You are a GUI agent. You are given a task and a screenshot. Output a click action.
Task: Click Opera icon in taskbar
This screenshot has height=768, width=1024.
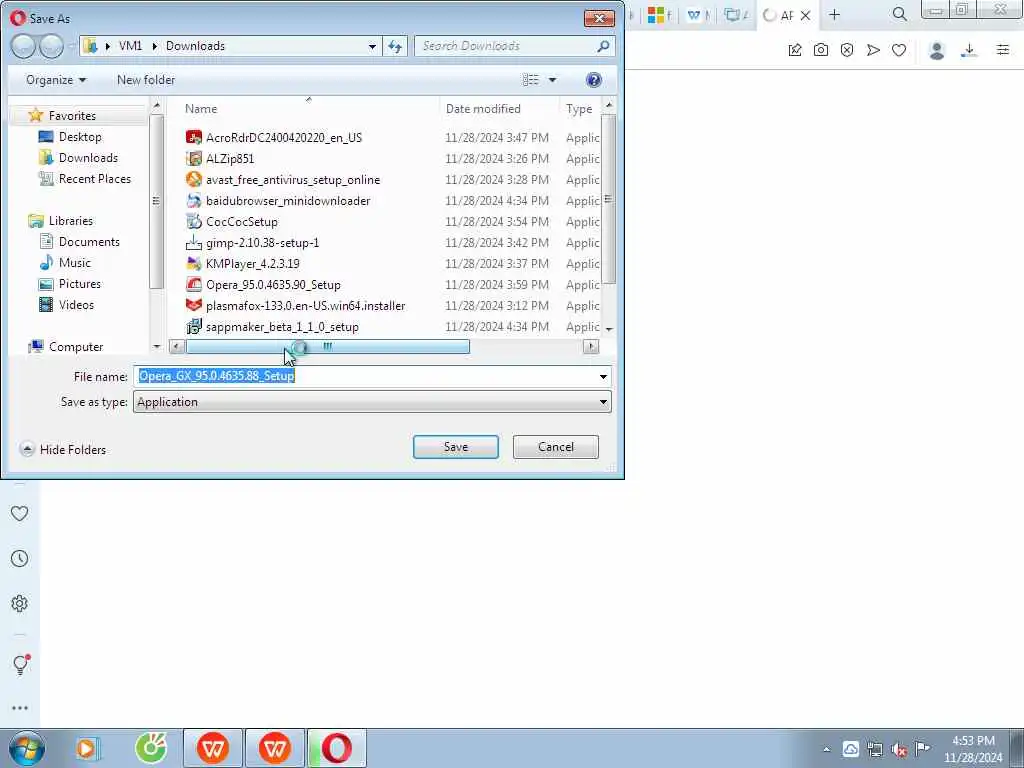pos(336,748)
